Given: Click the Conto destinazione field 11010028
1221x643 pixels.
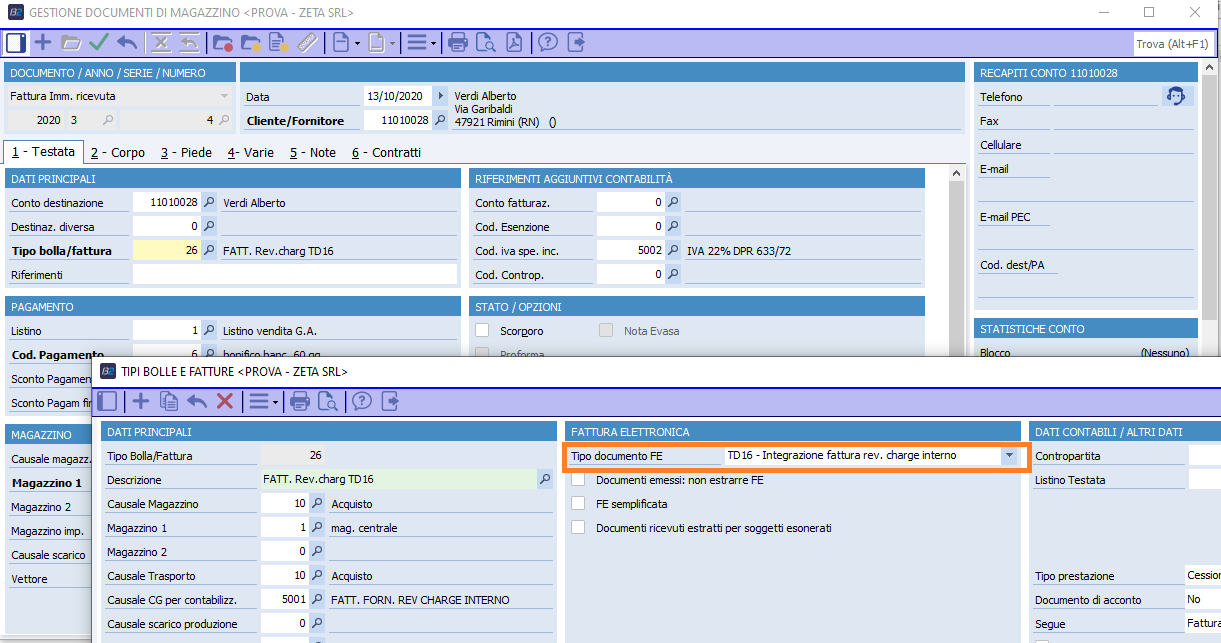Looking at the screenshot, I should pyautogui.click(x=166, y=202).
